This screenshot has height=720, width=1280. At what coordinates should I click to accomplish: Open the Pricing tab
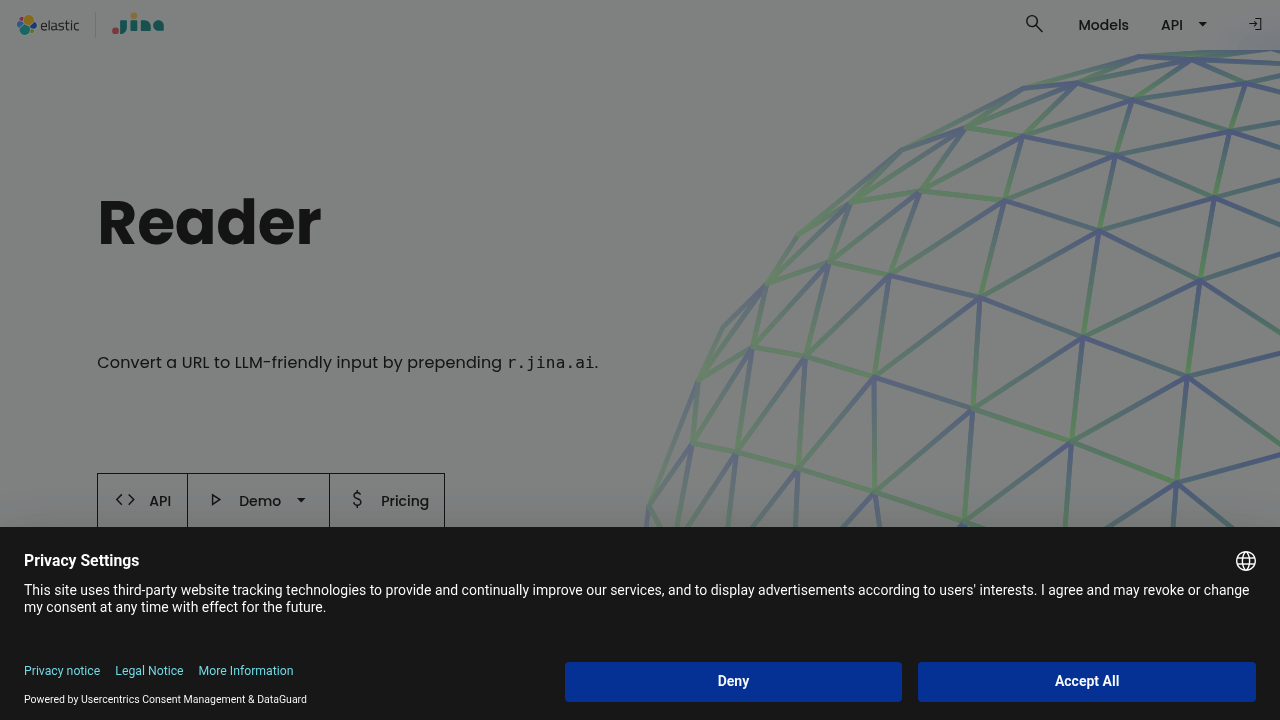click(x=387, y=500)
